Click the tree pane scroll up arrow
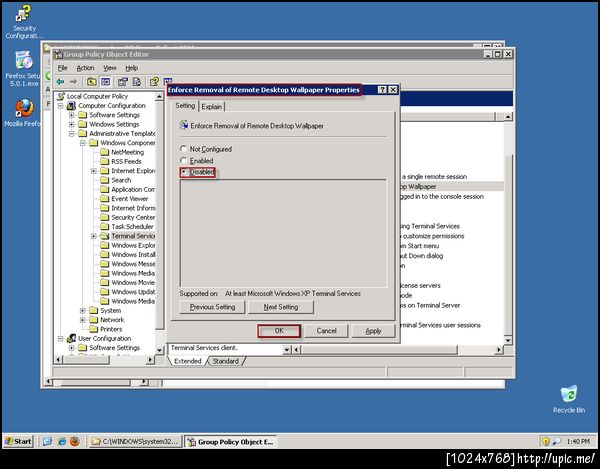600x469 pixels. (159, 96)
